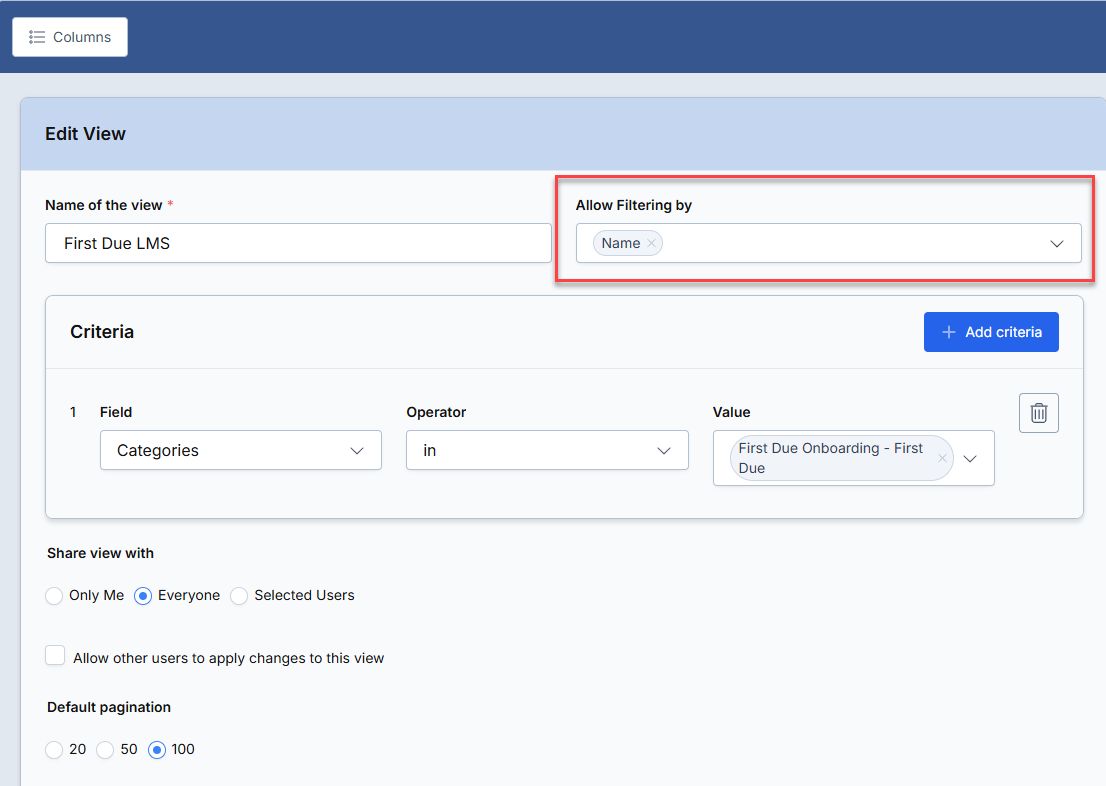Set default pagination to 50
Viewport: 1106px width, 786px height.
coord(105,749)
